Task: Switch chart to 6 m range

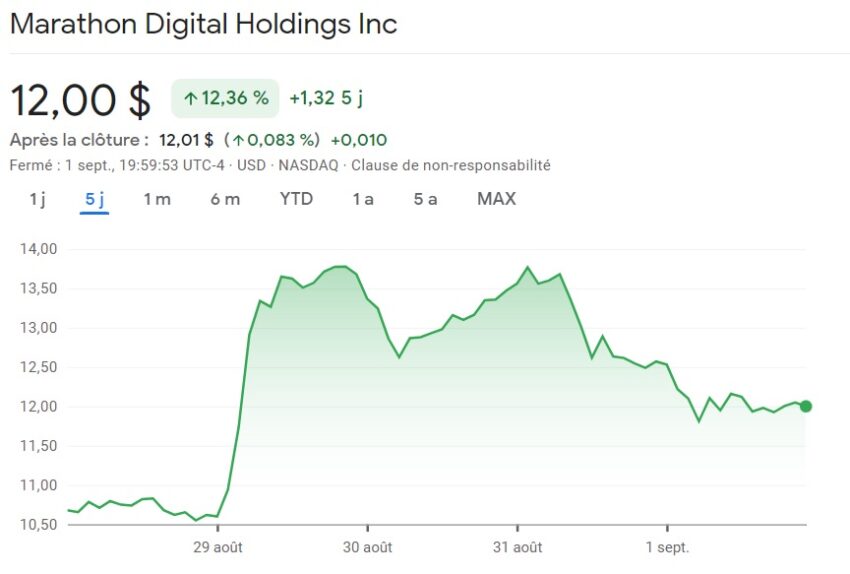Action: click(225, 199)
